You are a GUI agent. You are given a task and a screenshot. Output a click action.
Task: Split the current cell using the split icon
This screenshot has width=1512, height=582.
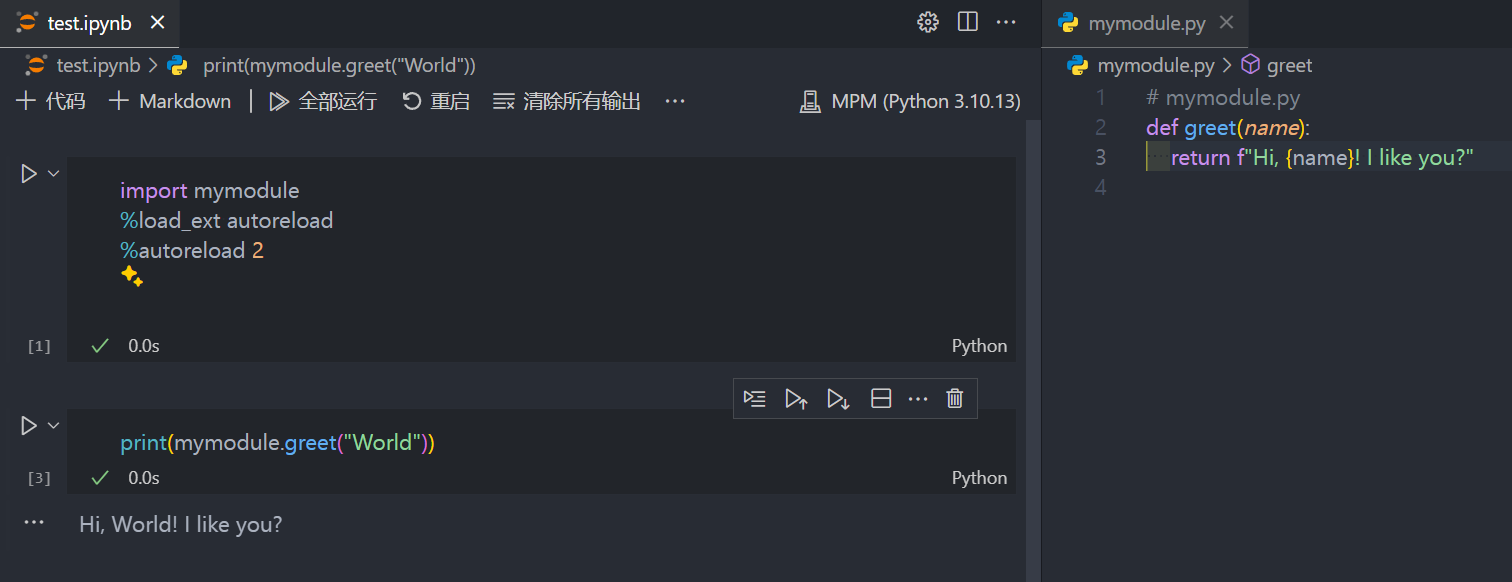(880, 398)
